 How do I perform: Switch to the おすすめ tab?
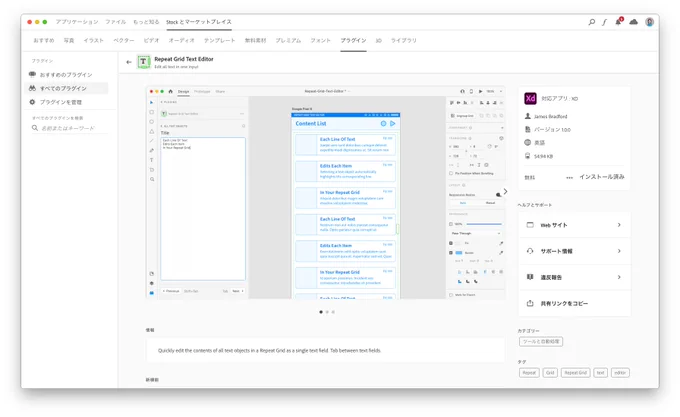pyautogui.click(x=44, y=40)
